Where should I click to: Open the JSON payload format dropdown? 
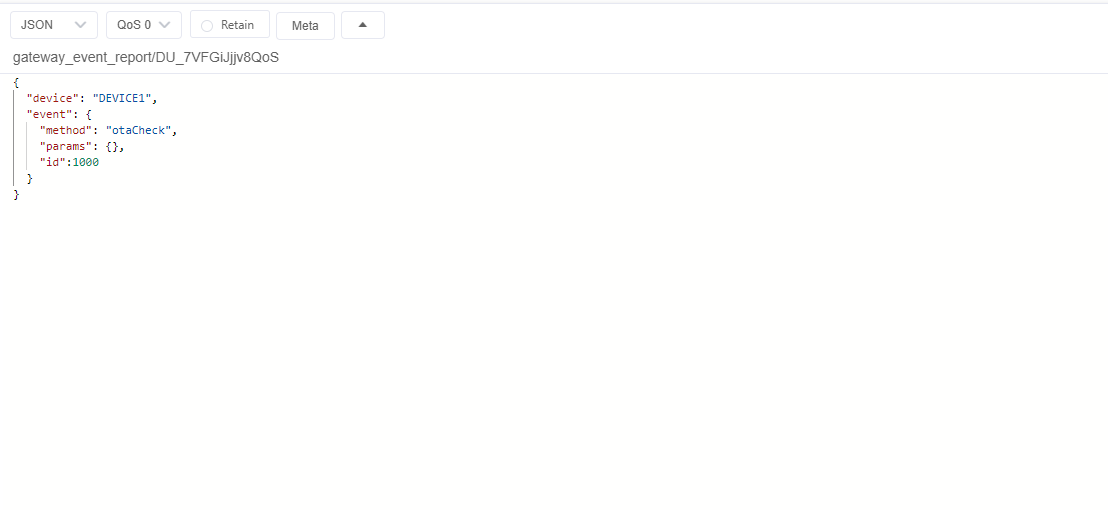click(53, 25)
